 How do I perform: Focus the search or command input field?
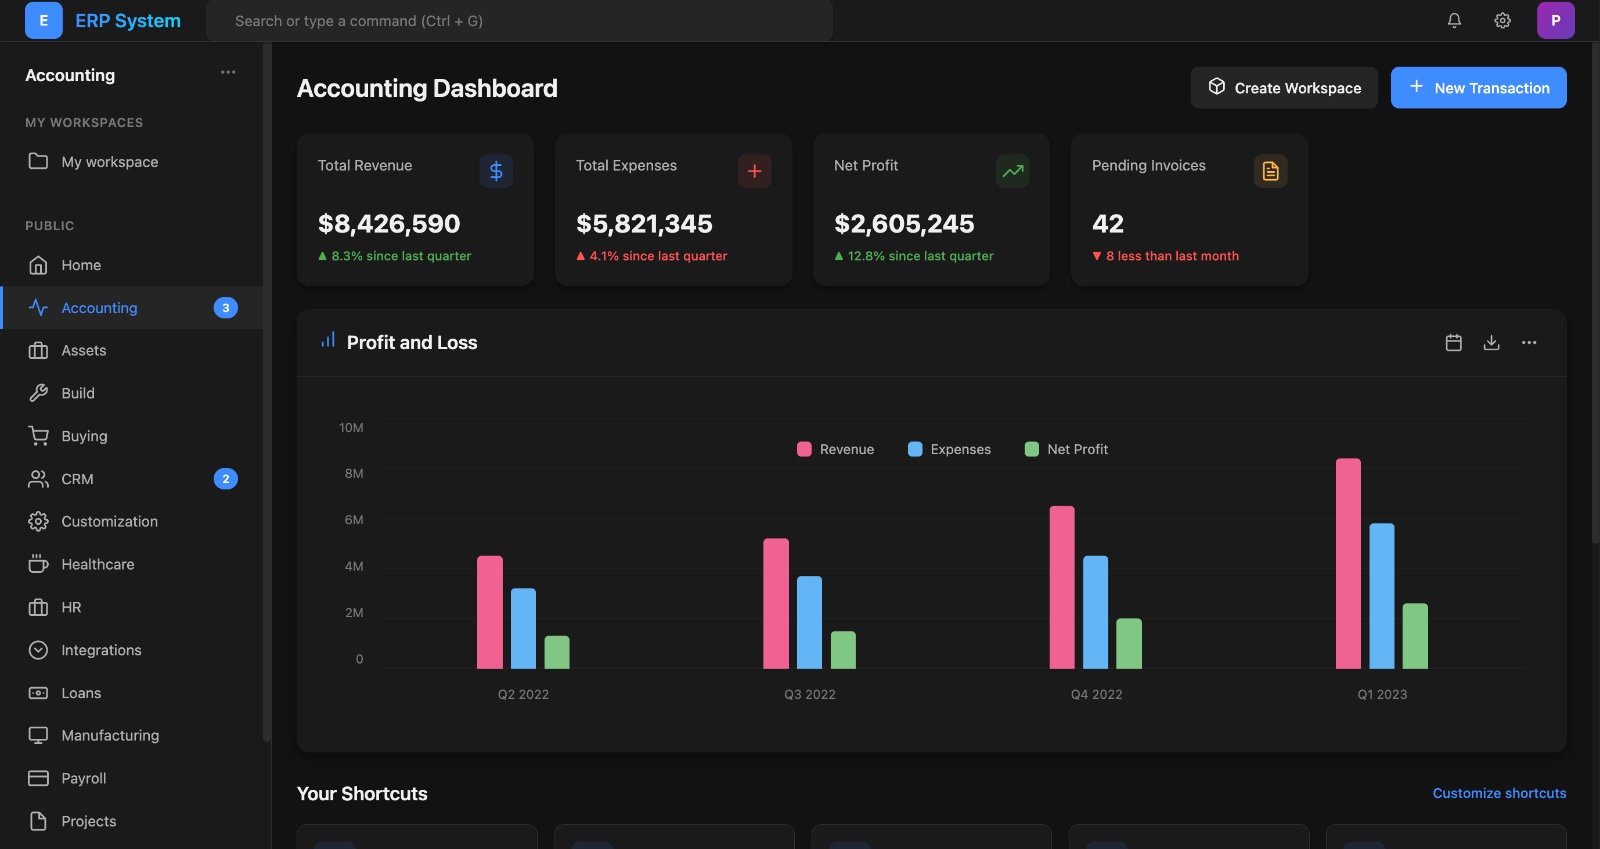coord(519,21)
